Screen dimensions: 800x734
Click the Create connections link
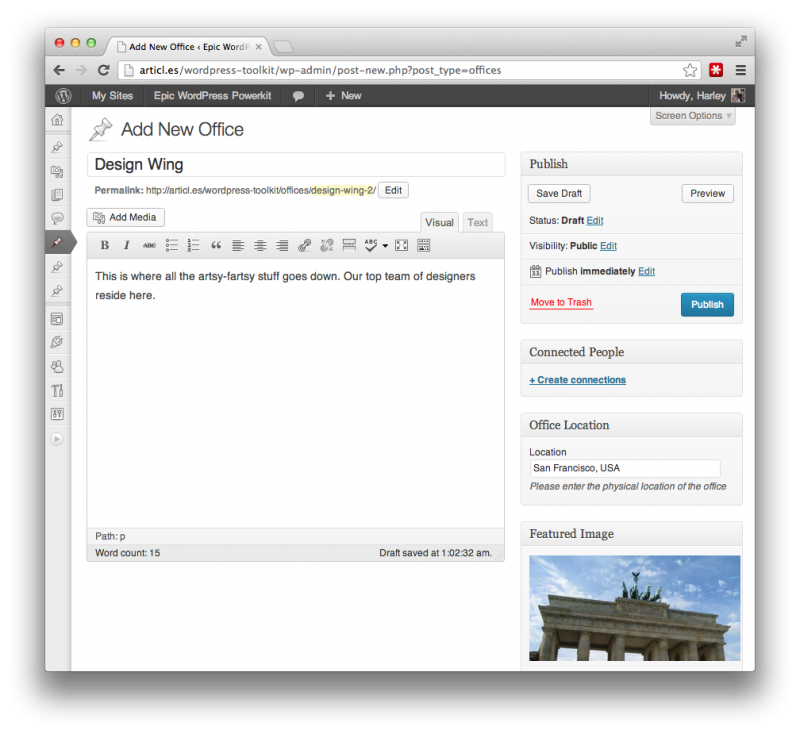[578, 380]
